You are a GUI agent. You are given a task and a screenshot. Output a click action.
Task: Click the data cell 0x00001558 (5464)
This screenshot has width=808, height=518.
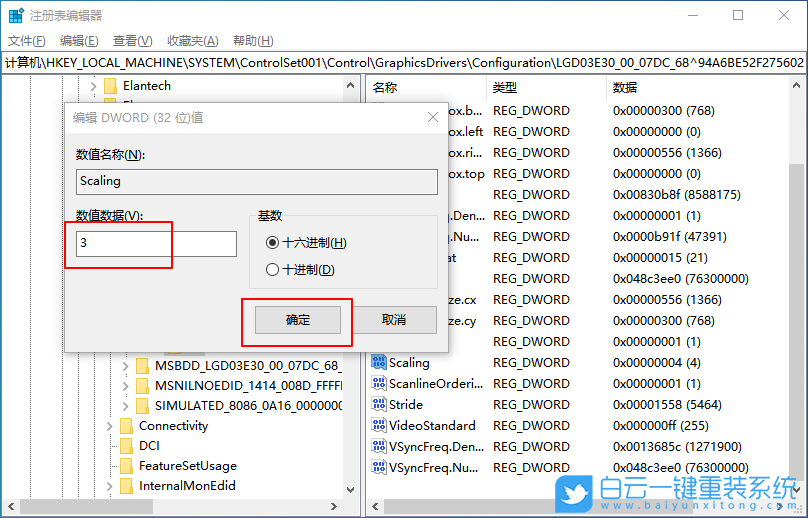coord(667,405)
